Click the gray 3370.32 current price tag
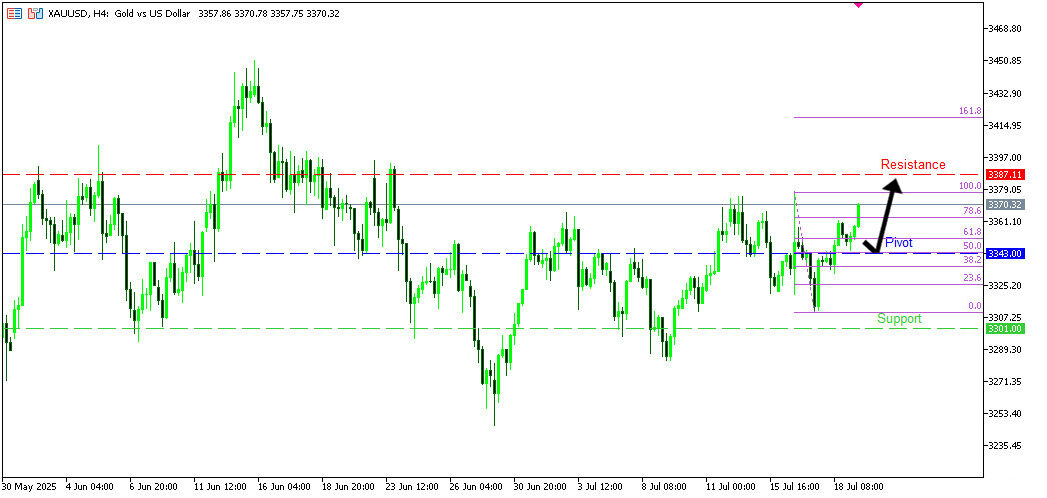 (x=1004, y=204)
